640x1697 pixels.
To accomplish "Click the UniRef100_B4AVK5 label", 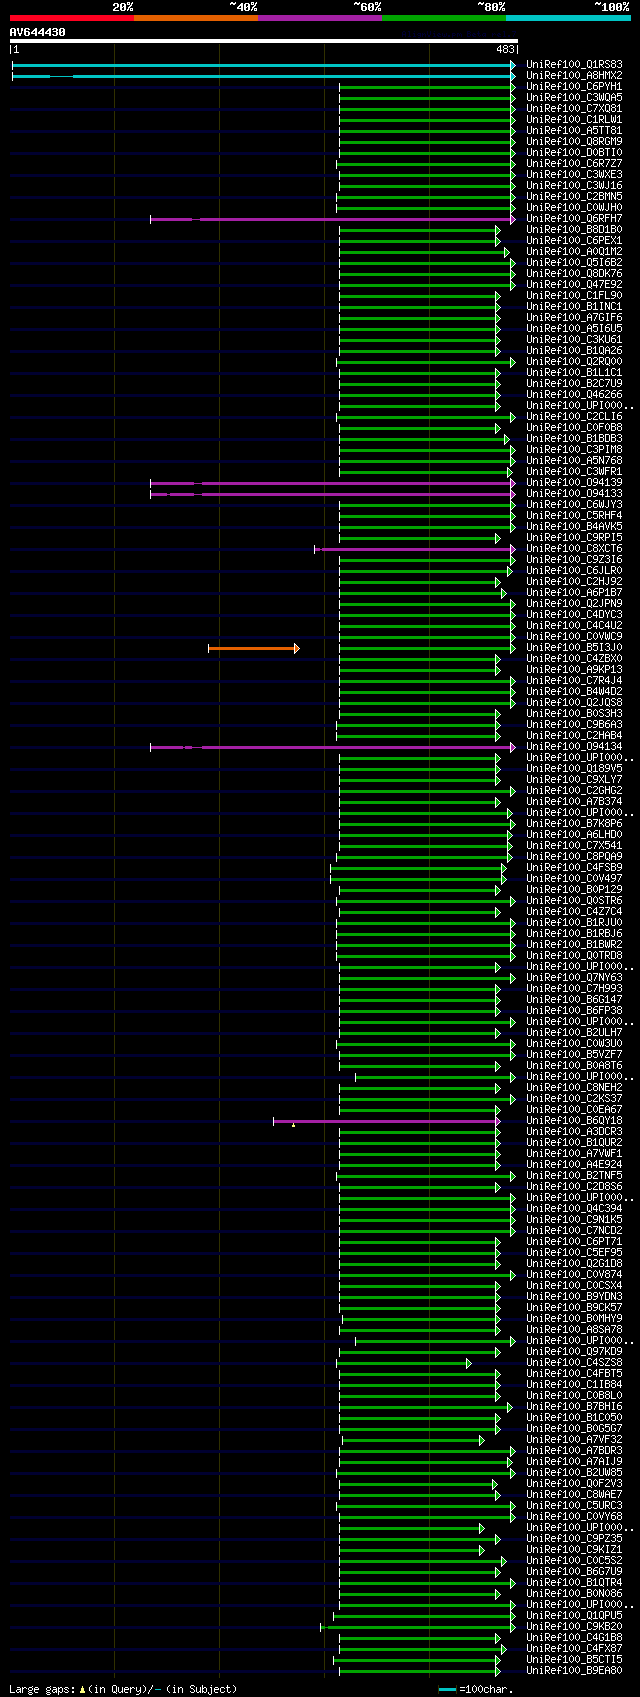I will (574, 527).
